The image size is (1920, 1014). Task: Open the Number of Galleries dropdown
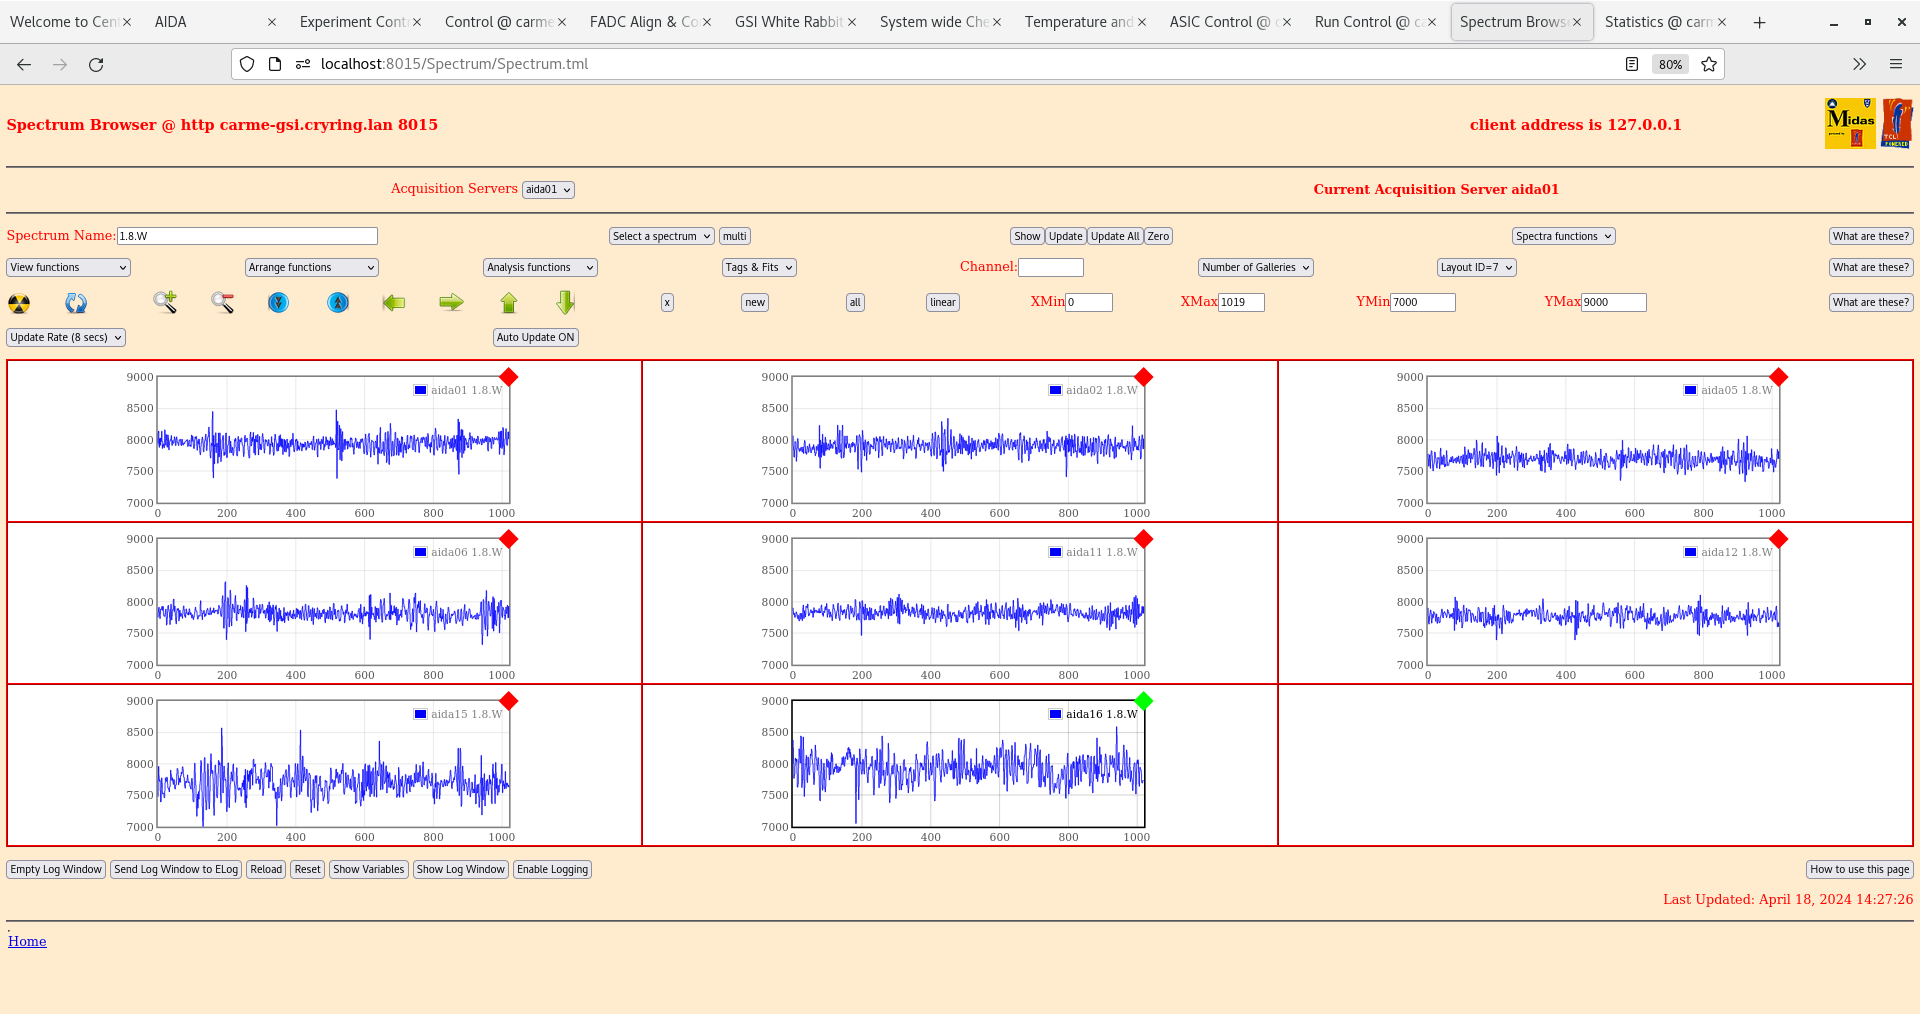[1255, 267]
